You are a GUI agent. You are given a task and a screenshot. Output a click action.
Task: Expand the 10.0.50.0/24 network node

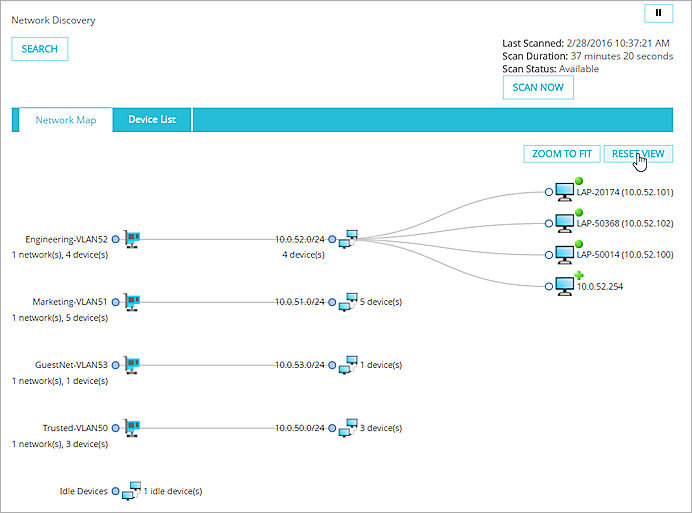click(x=332, y=428)
